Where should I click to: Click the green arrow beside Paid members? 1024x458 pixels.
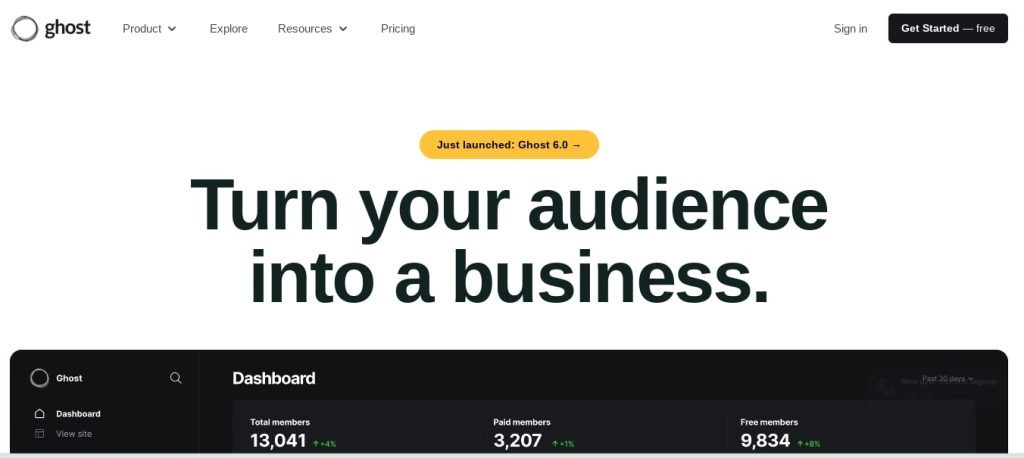(x=554, y=443)
